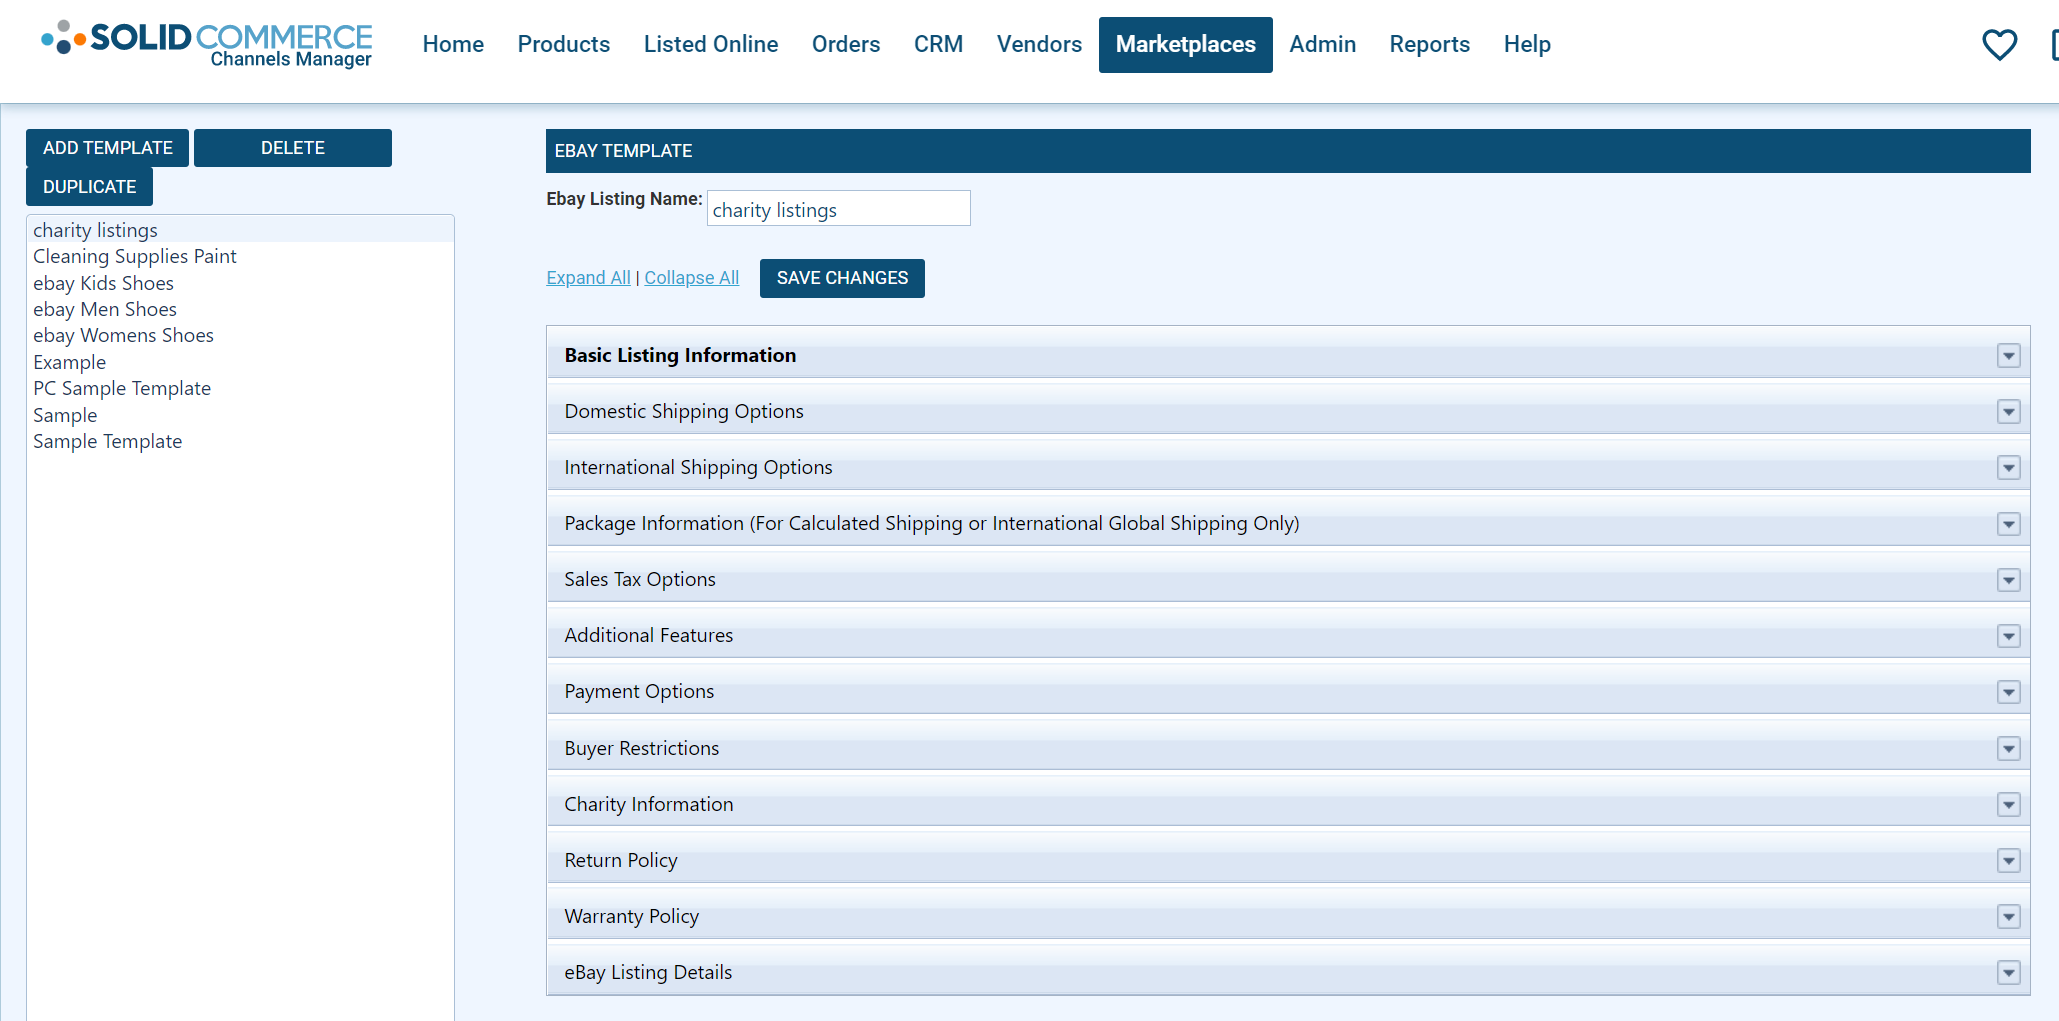This screenshot has height=1021, width=2059.
Task: Select ebay Men Shoes template
Action: [x=240, y=309]
